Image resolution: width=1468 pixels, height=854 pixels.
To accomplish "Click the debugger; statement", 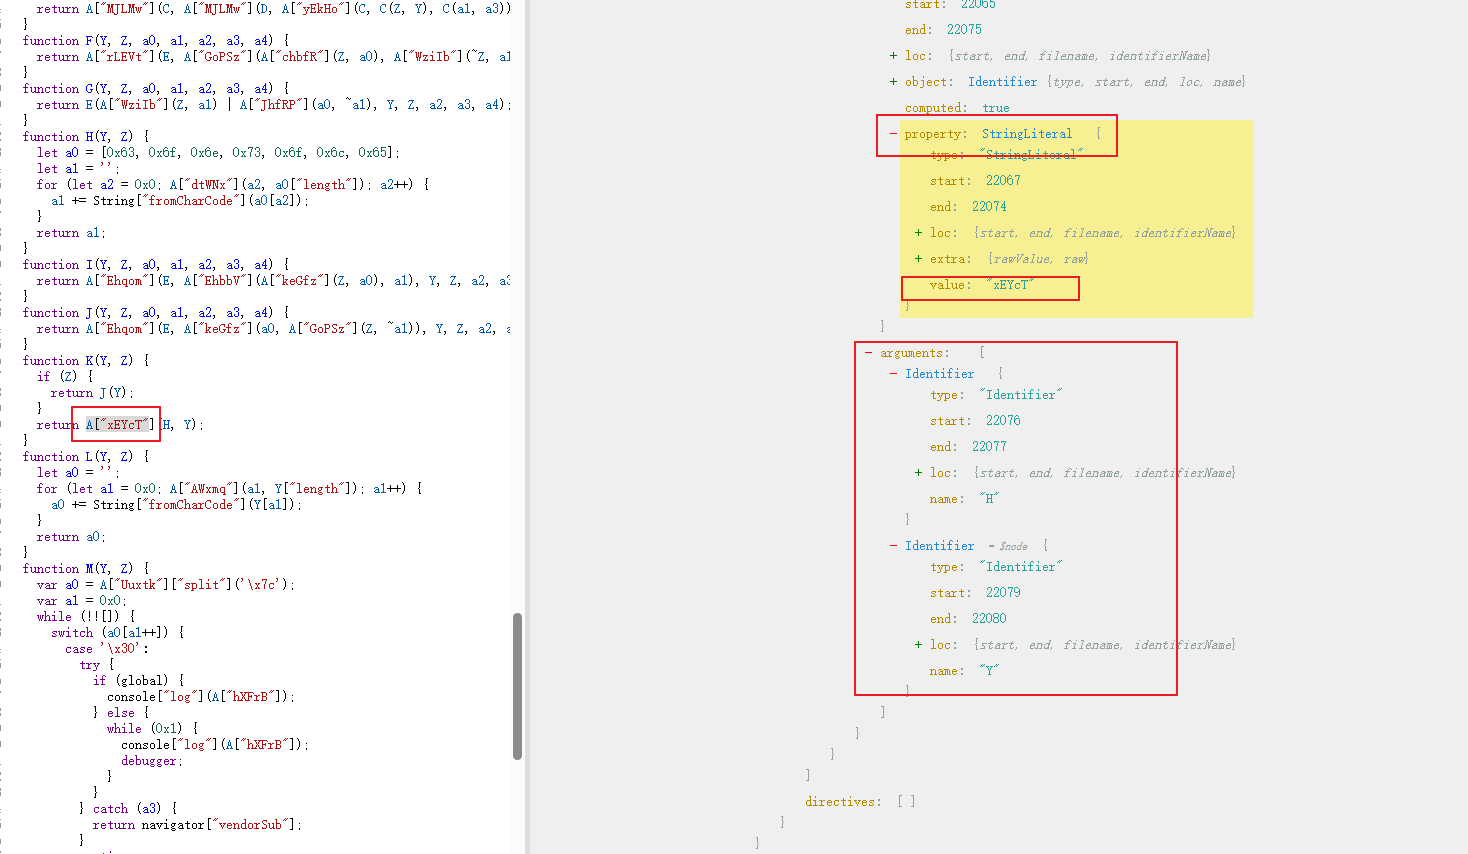I will pyautogui.click(x=152, y=761).
